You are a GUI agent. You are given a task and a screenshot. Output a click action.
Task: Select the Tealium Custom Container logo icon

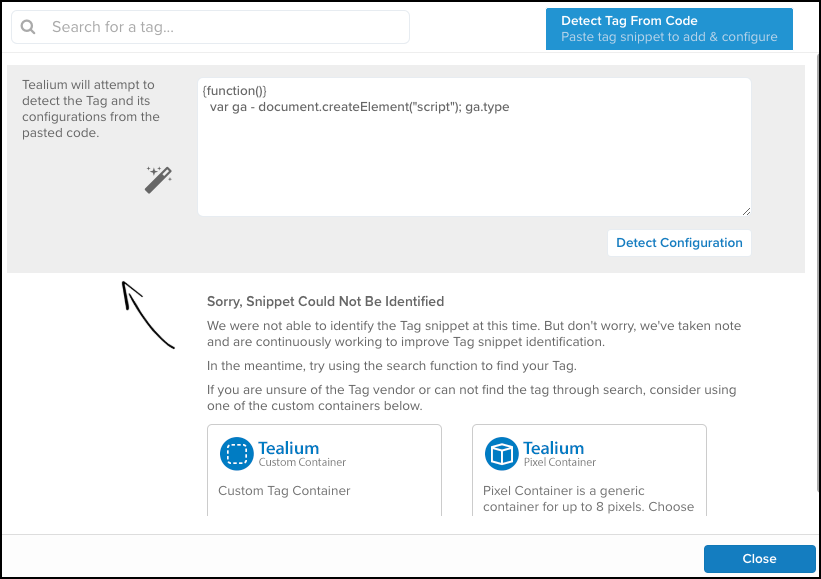pyautogui.click(x=236, y=454)
